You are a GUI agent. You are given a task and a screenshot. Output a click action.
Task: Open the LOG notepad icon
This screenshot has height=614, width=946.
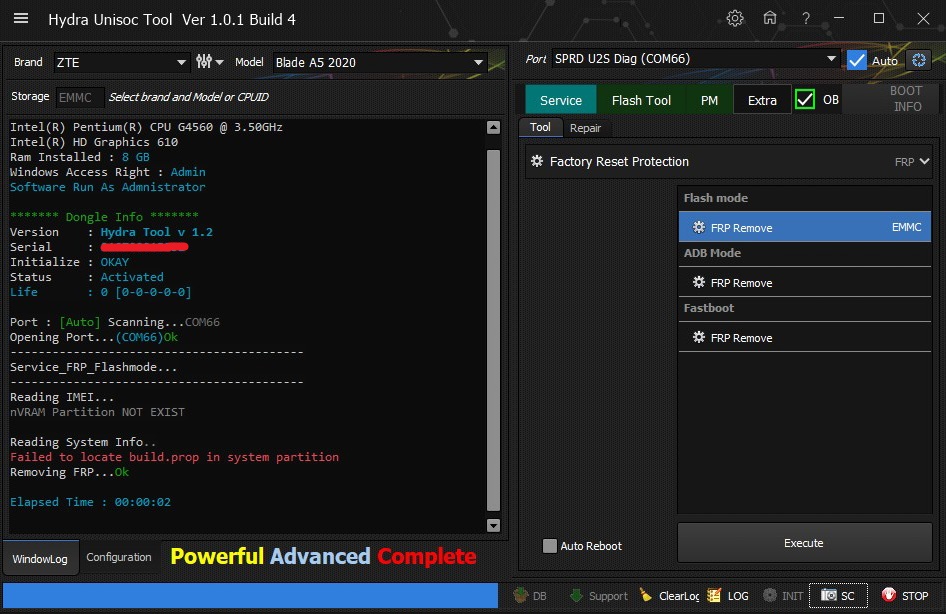[714, 596]
